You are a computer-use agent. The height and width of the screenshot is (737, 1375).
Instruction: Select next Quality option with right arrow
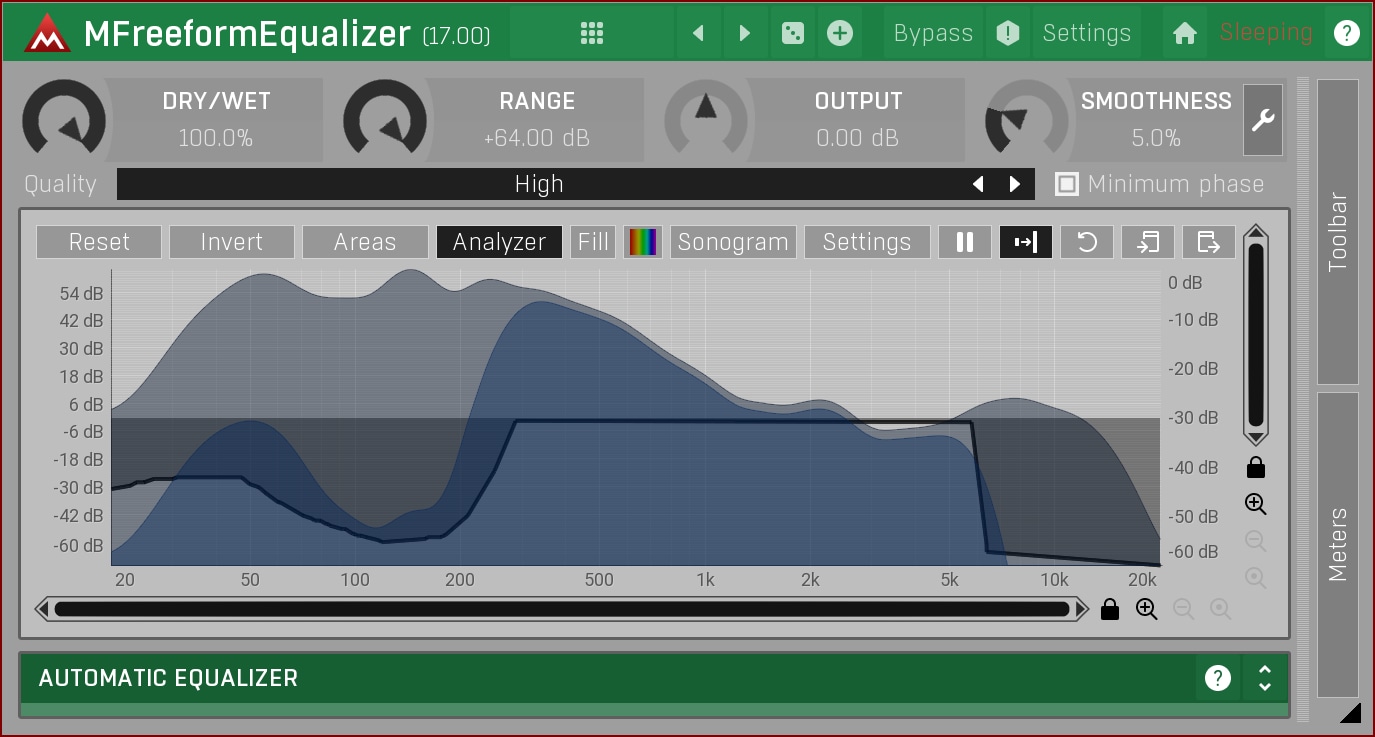click(1015, 184)
